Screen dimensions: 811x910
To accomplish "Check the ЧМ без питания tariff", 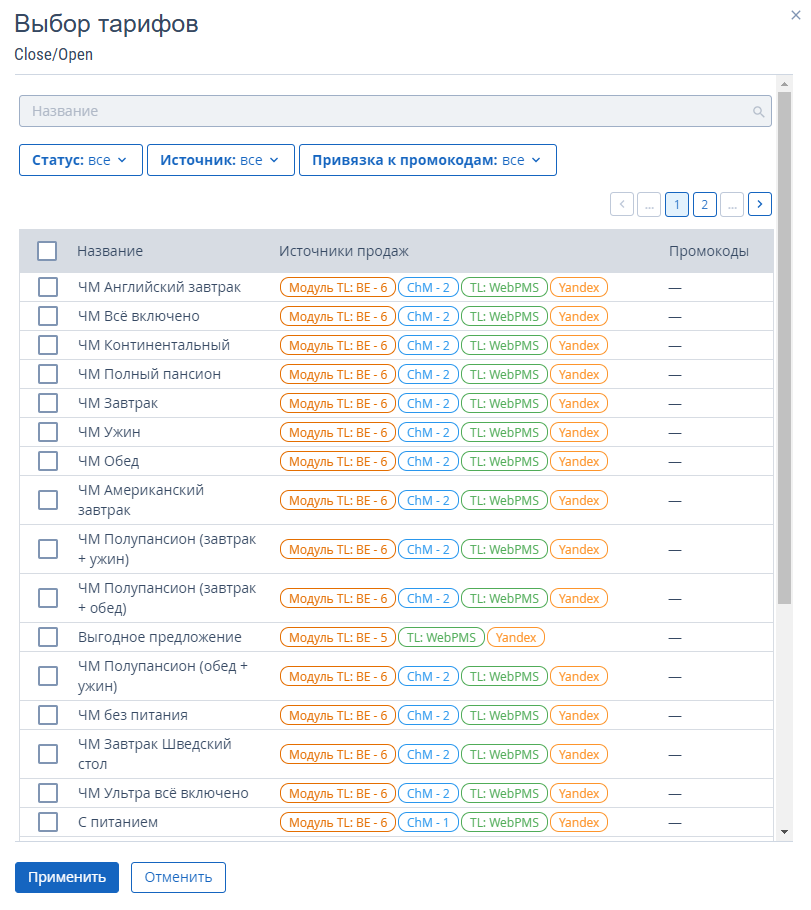I will click(48, 715).
